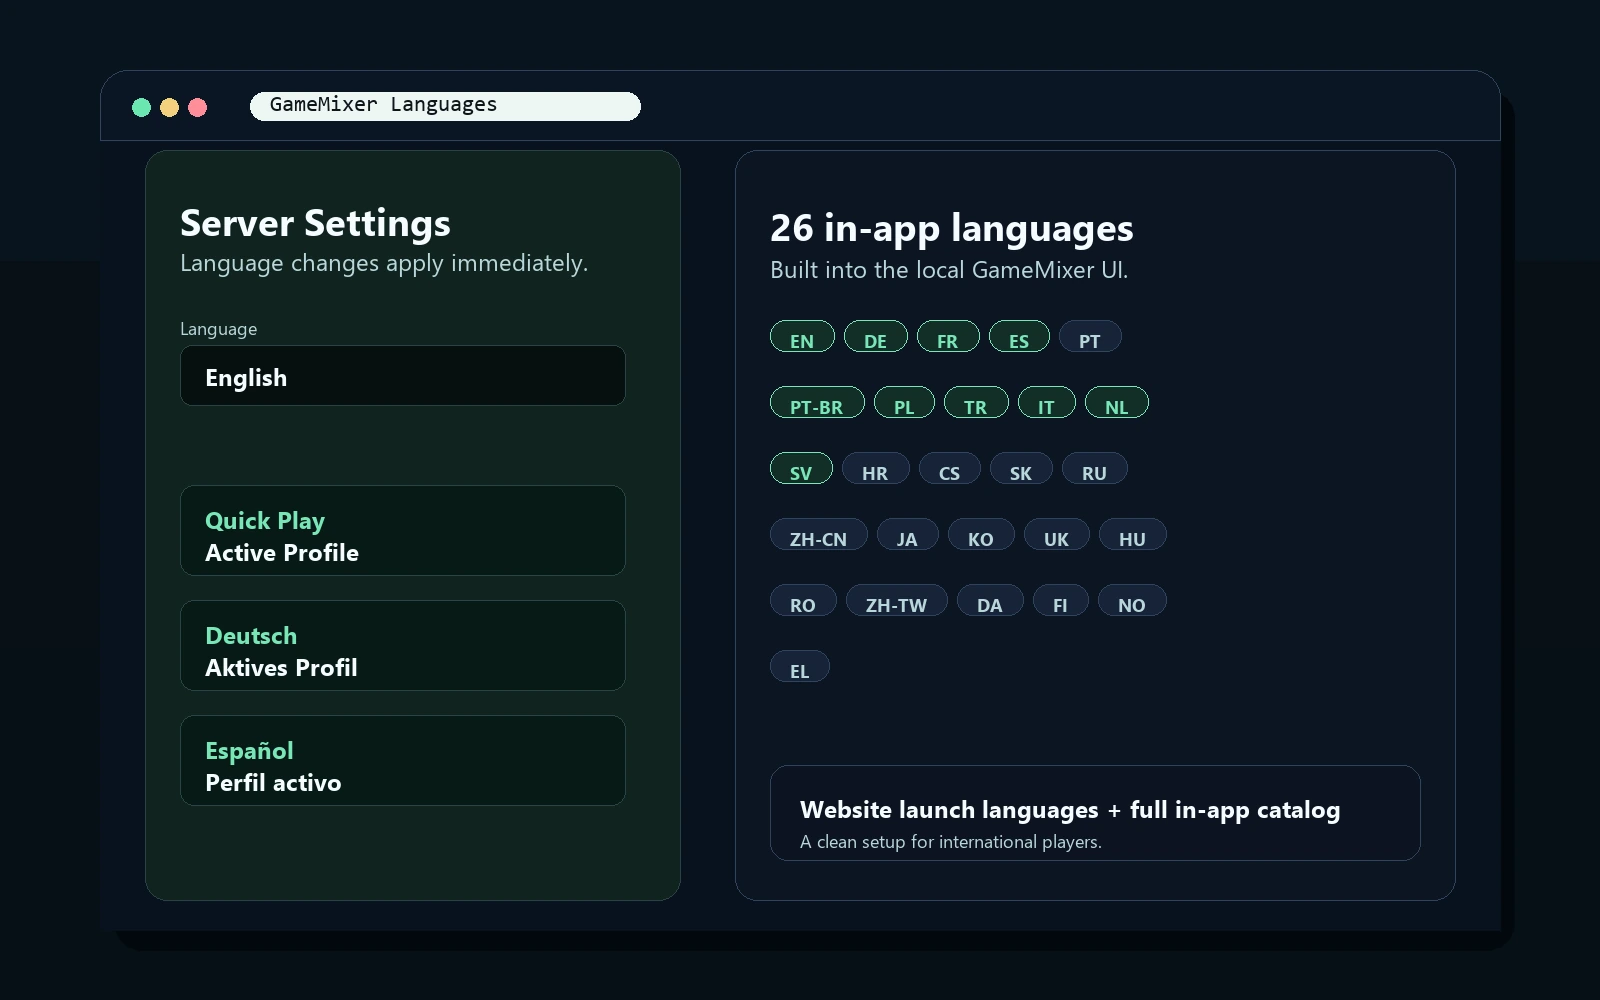Choose the TR language chip
Viewport: 1600px width, 1000px height.
tap(976, 403)
